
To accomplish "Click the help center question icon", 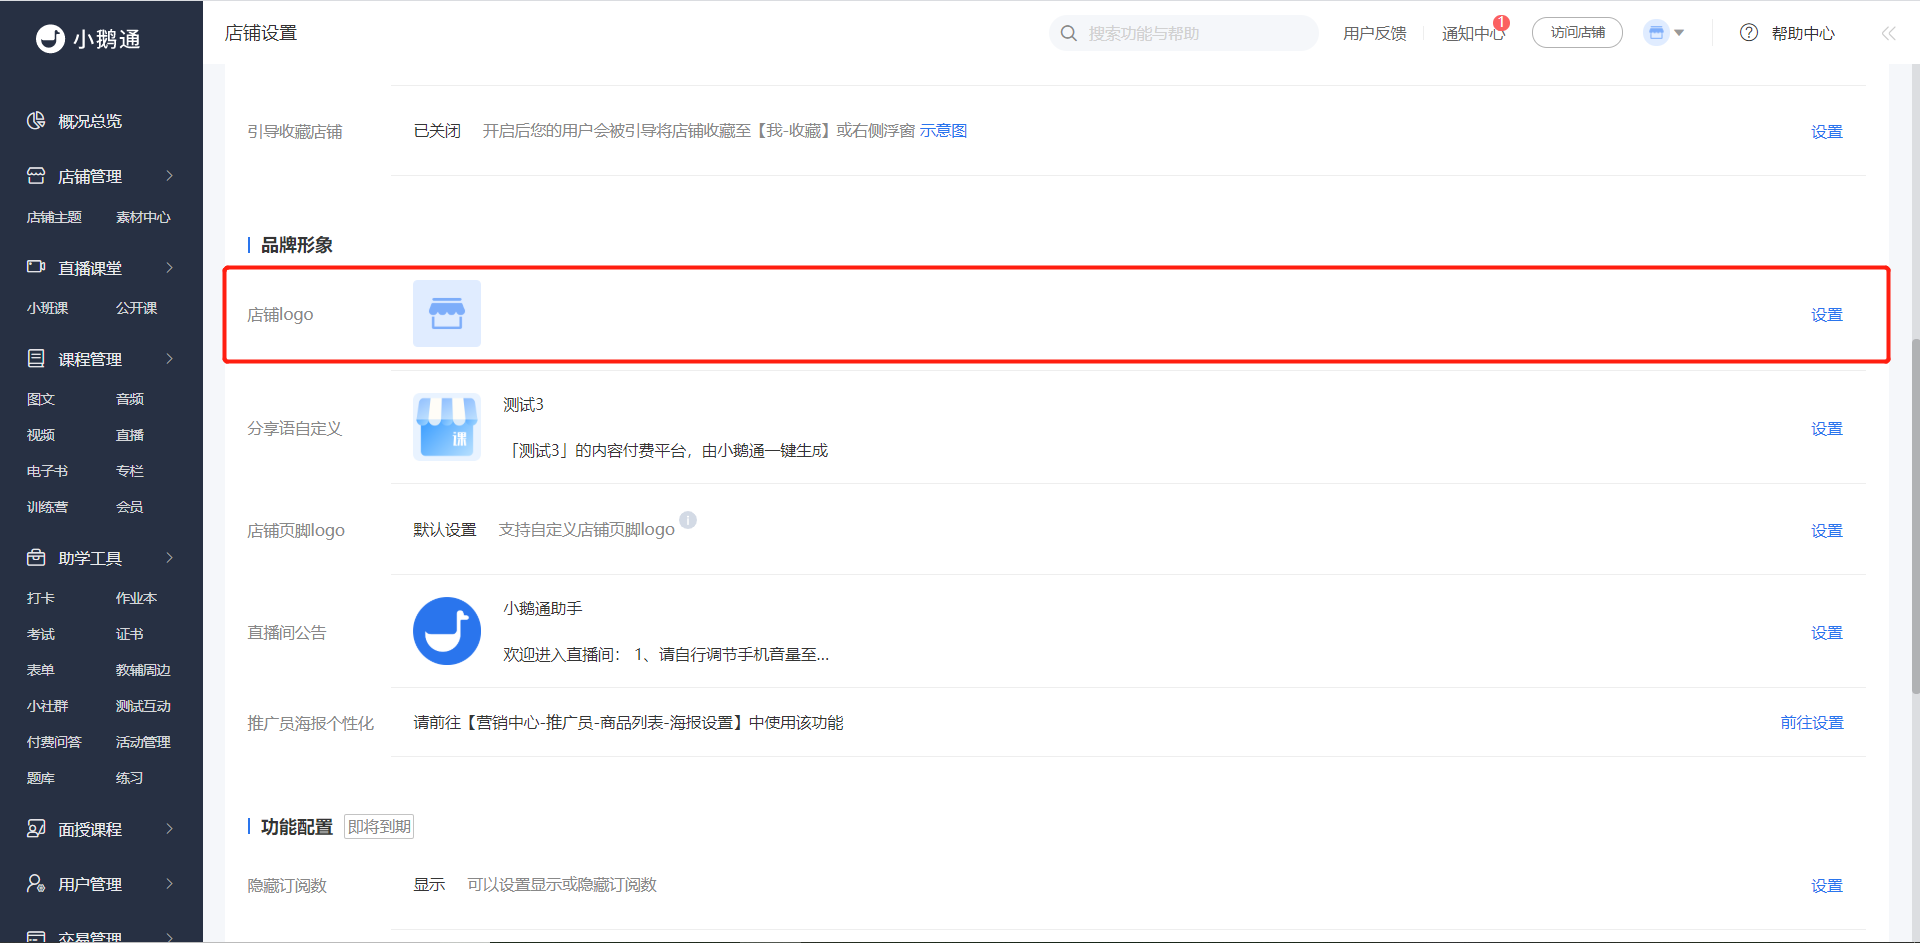I will click(1749, 33).
